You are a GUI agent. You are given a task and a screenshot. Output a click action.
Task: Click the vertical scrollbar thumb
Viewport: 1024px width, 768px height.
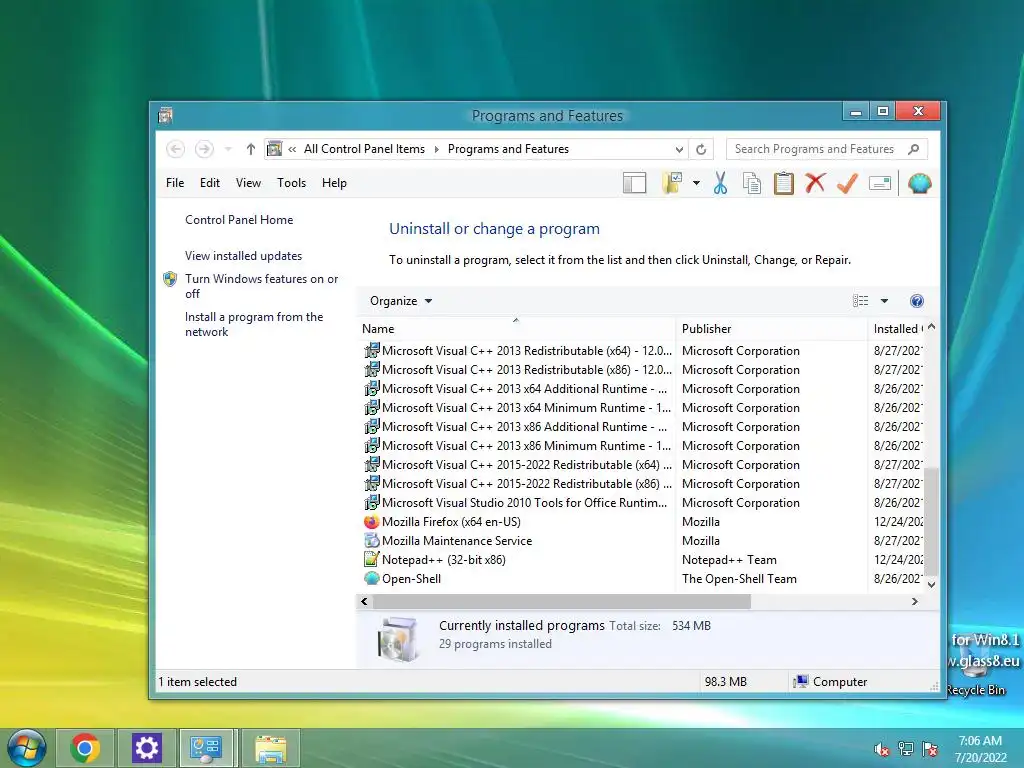click(932, 520)
